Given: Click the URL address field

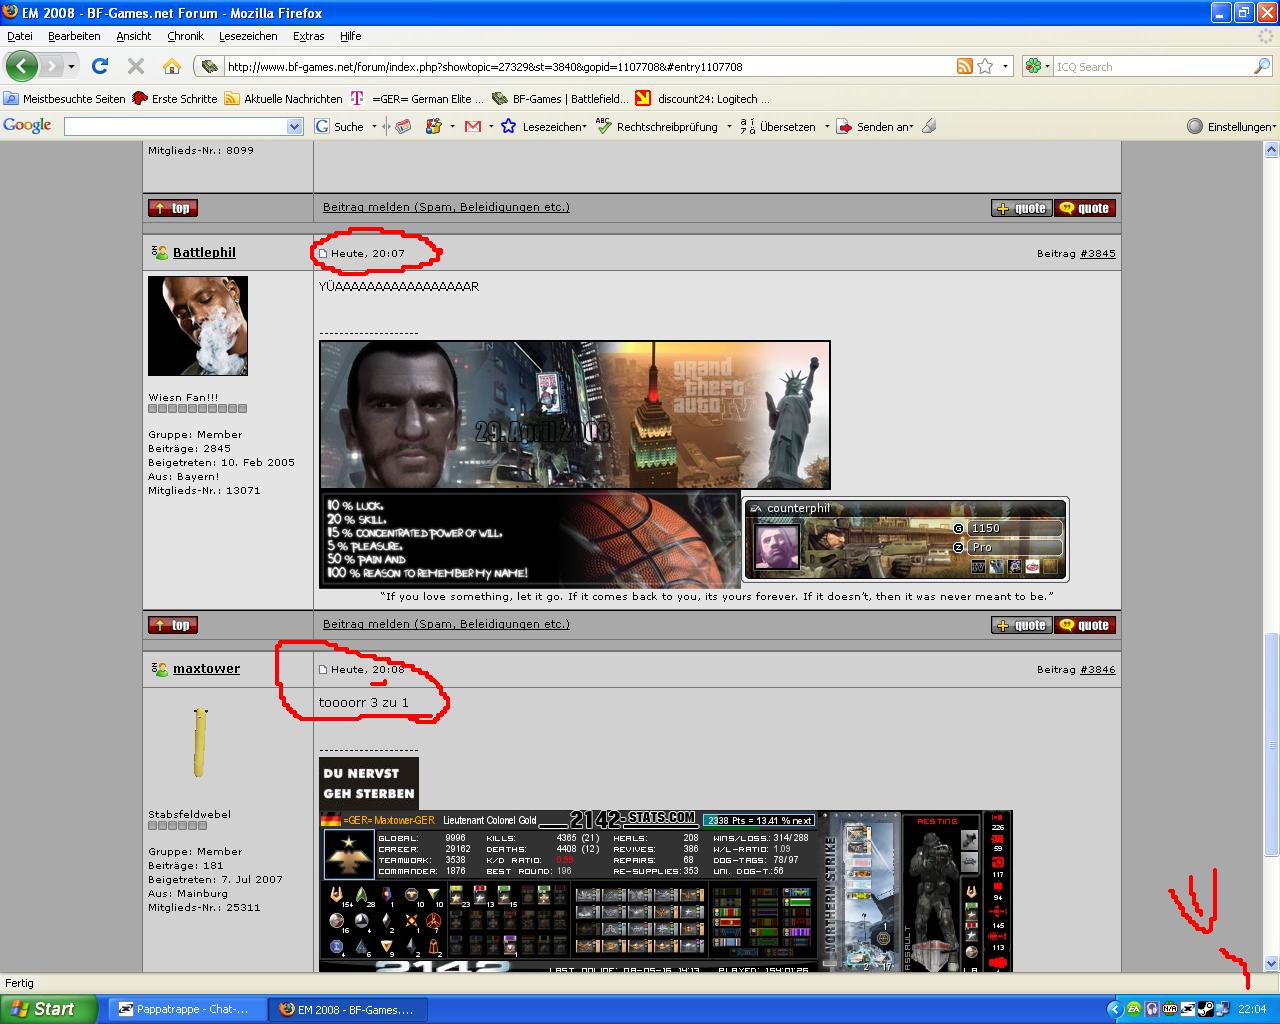Looking at the screenshot, I should [588, 67].
